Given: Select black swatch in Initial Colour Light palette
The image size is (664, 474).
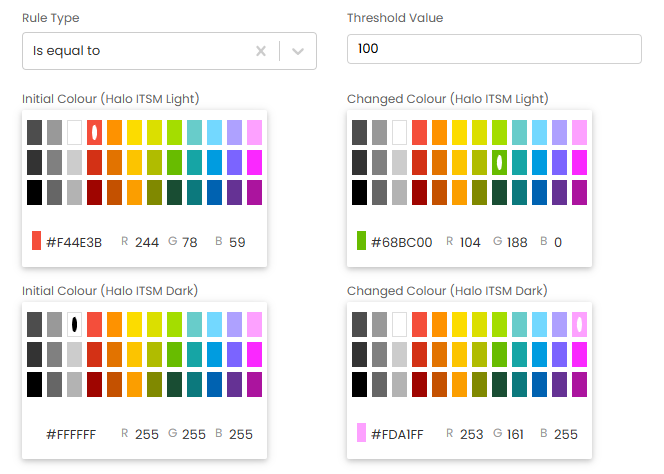Looking at the screenshot, I should click(35, 191).
